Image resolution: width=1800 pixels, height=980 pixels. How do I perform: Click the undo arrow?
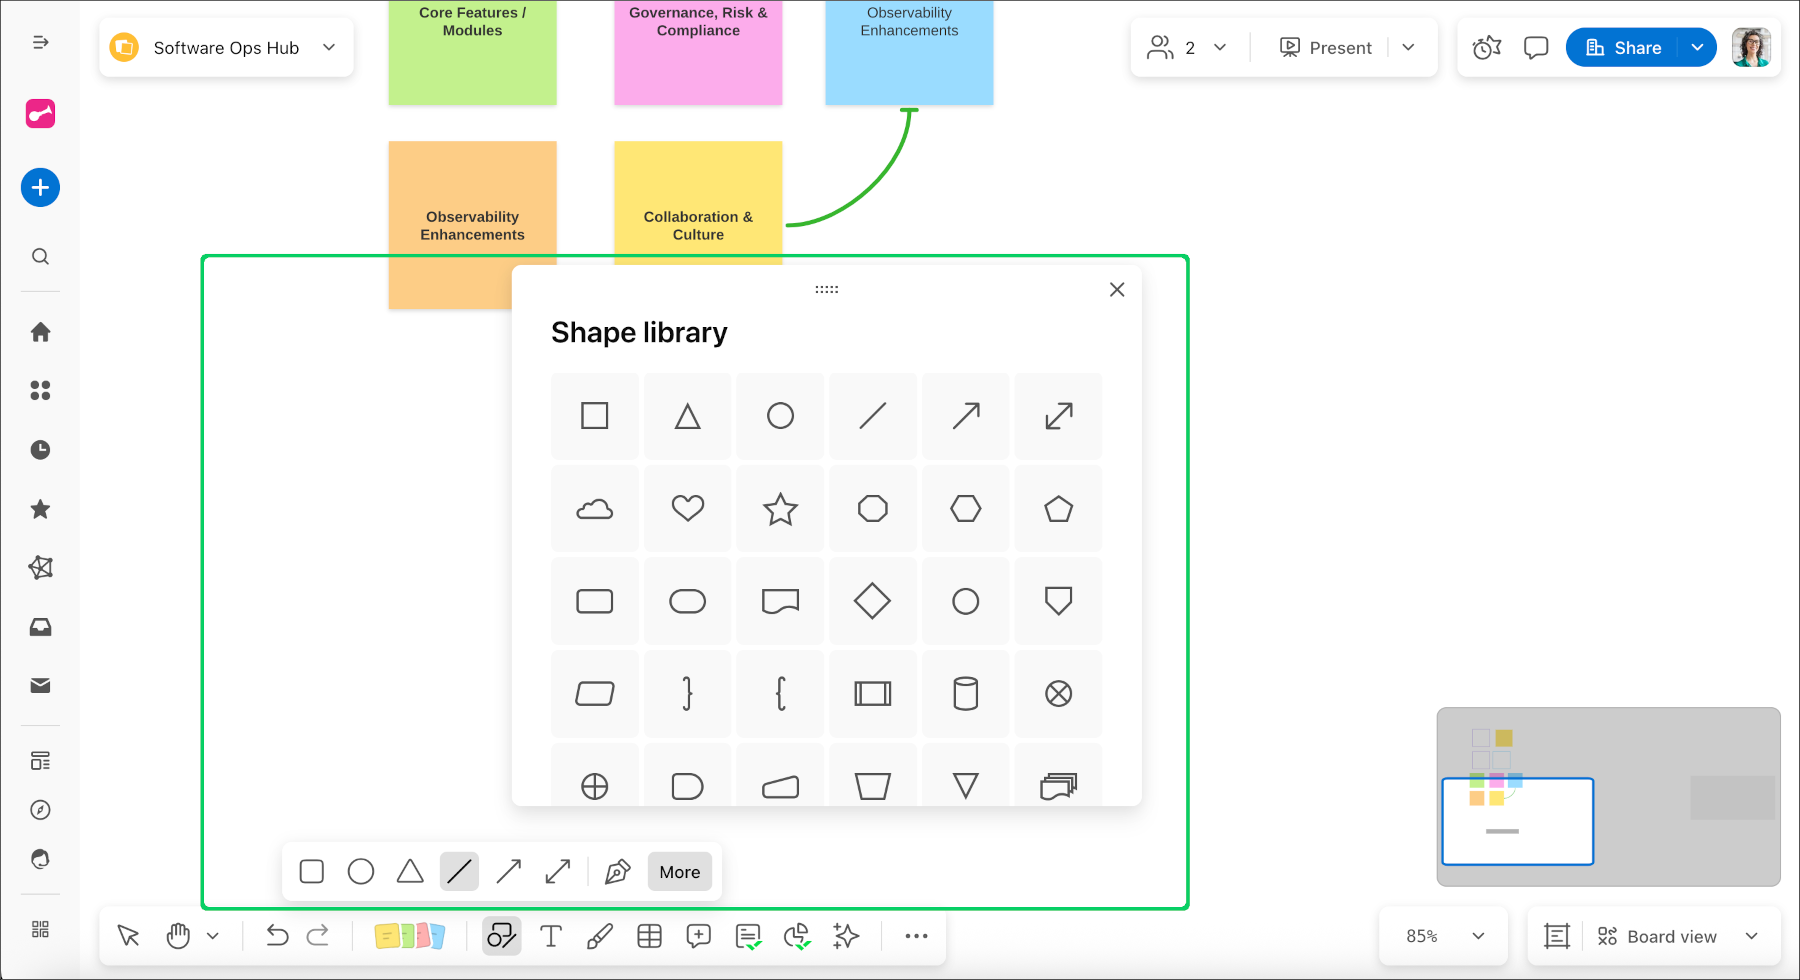coord(277,936)
